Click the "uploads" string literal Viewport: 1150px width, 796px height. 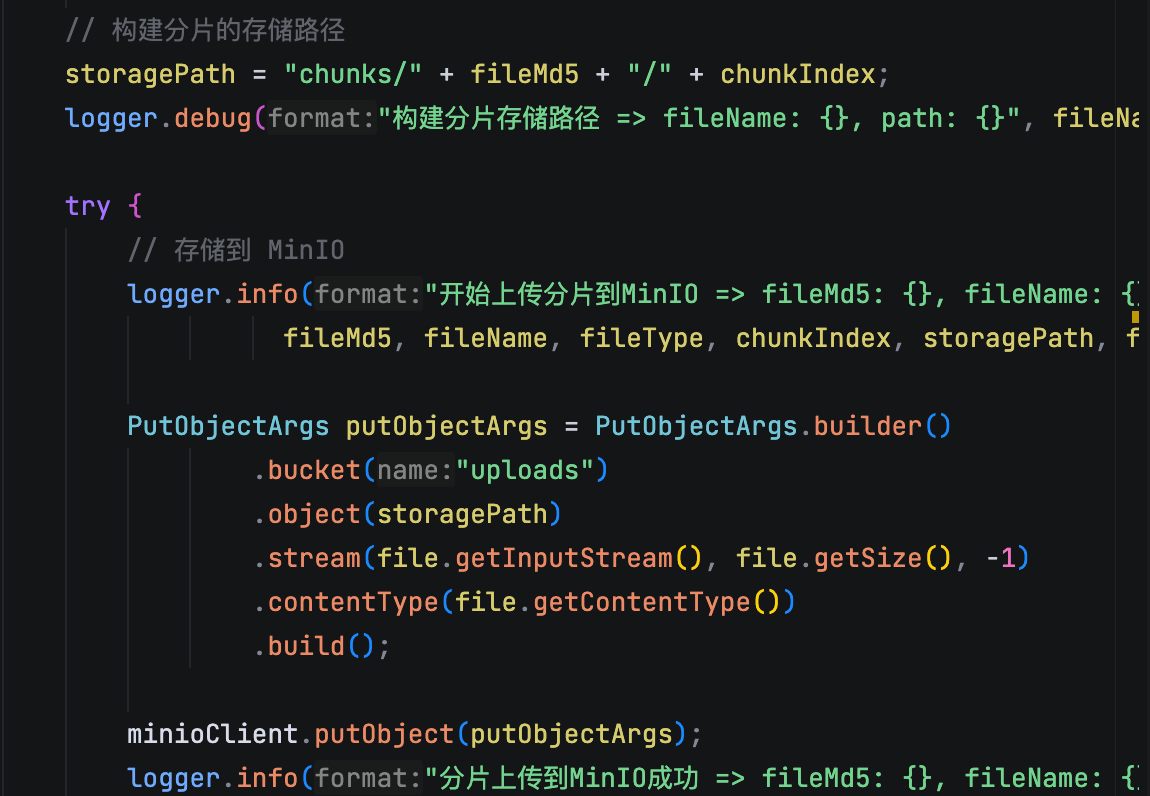coord(525,470)
